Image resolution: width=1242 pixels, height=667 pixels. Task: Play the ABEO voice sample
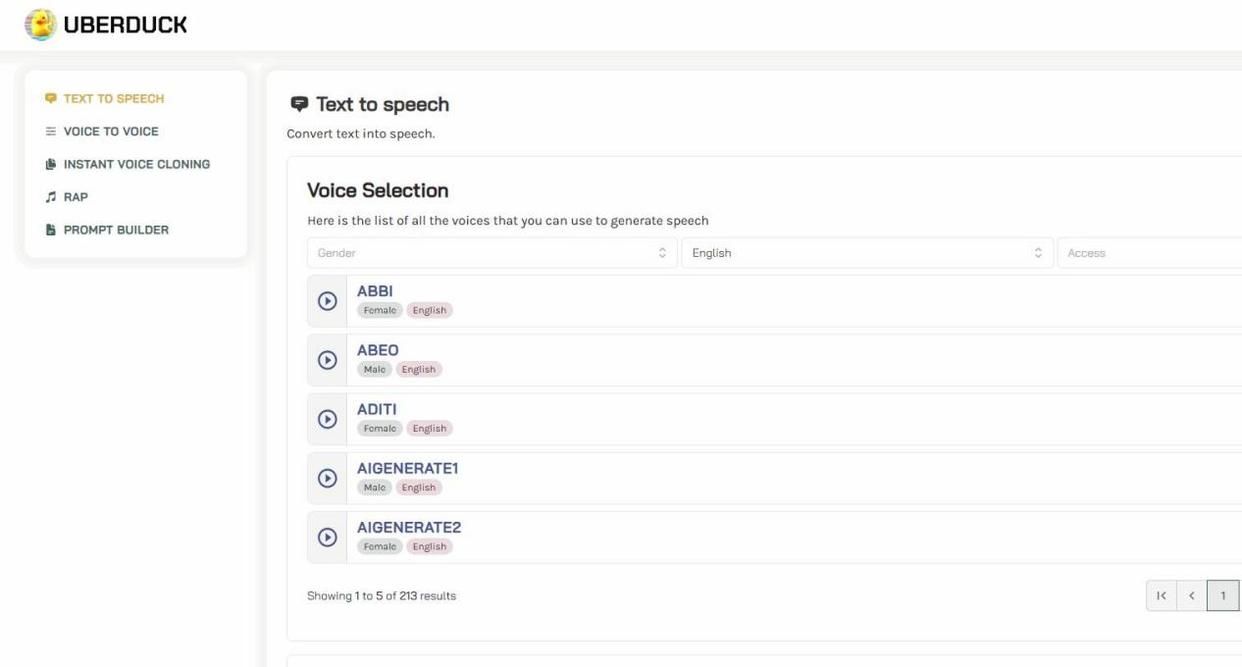[327, 360]
